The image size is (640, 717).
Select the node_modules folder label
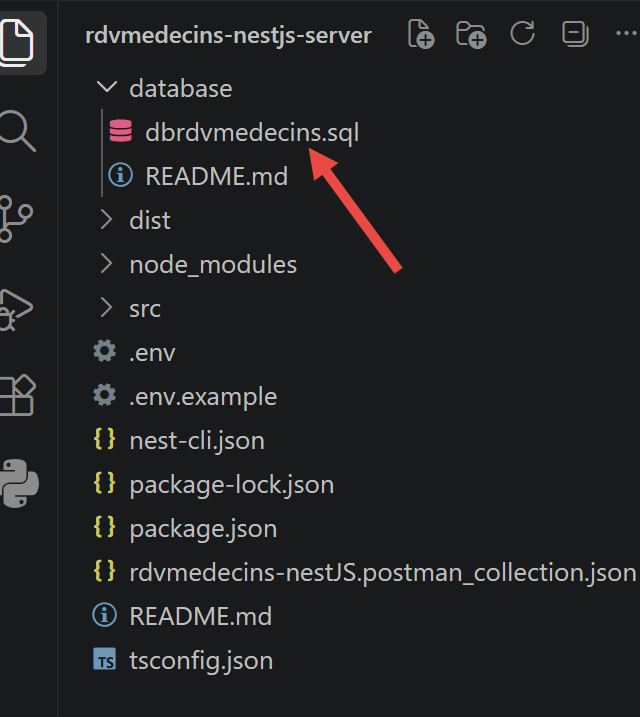pos(213,265)
